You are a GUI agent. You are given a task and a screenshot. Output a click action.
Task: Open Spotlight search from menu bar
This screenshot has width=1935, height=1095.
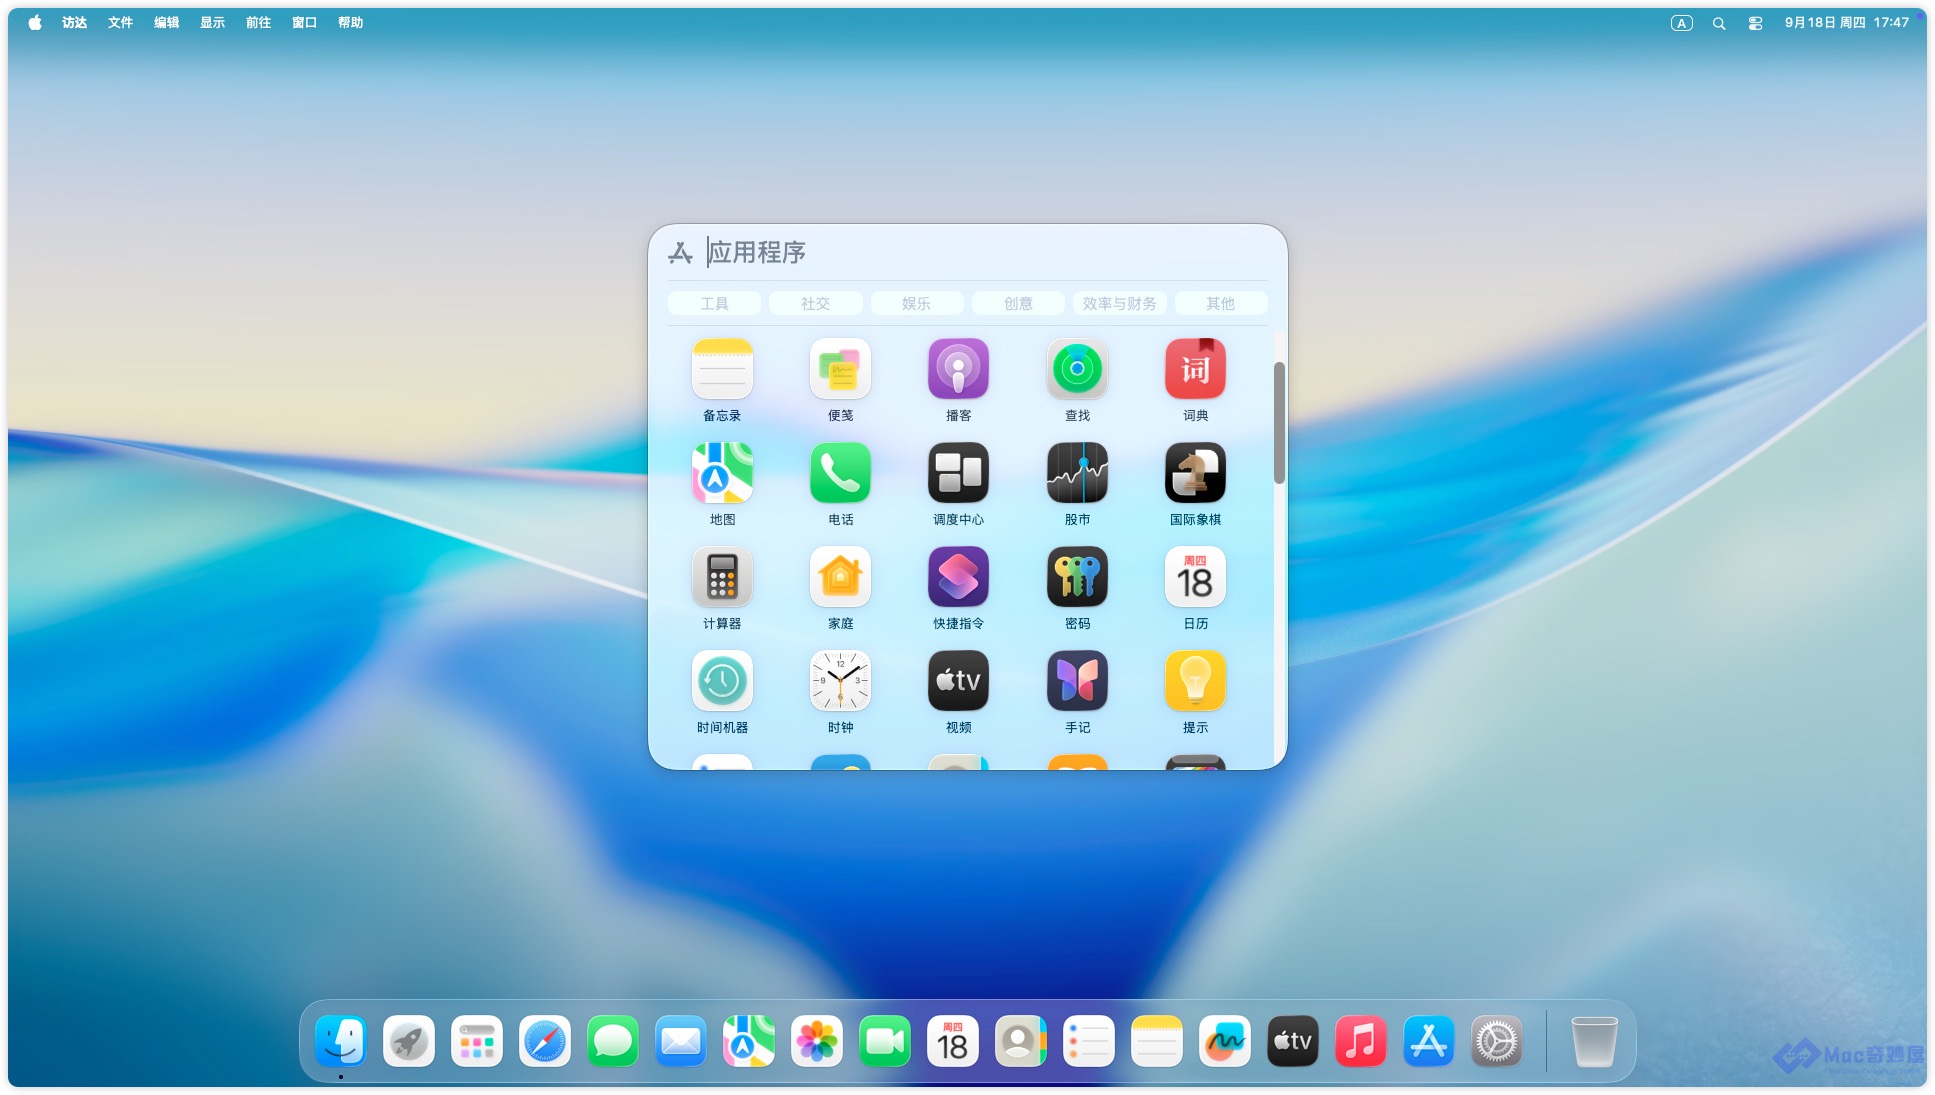[x=1719, y=23]
